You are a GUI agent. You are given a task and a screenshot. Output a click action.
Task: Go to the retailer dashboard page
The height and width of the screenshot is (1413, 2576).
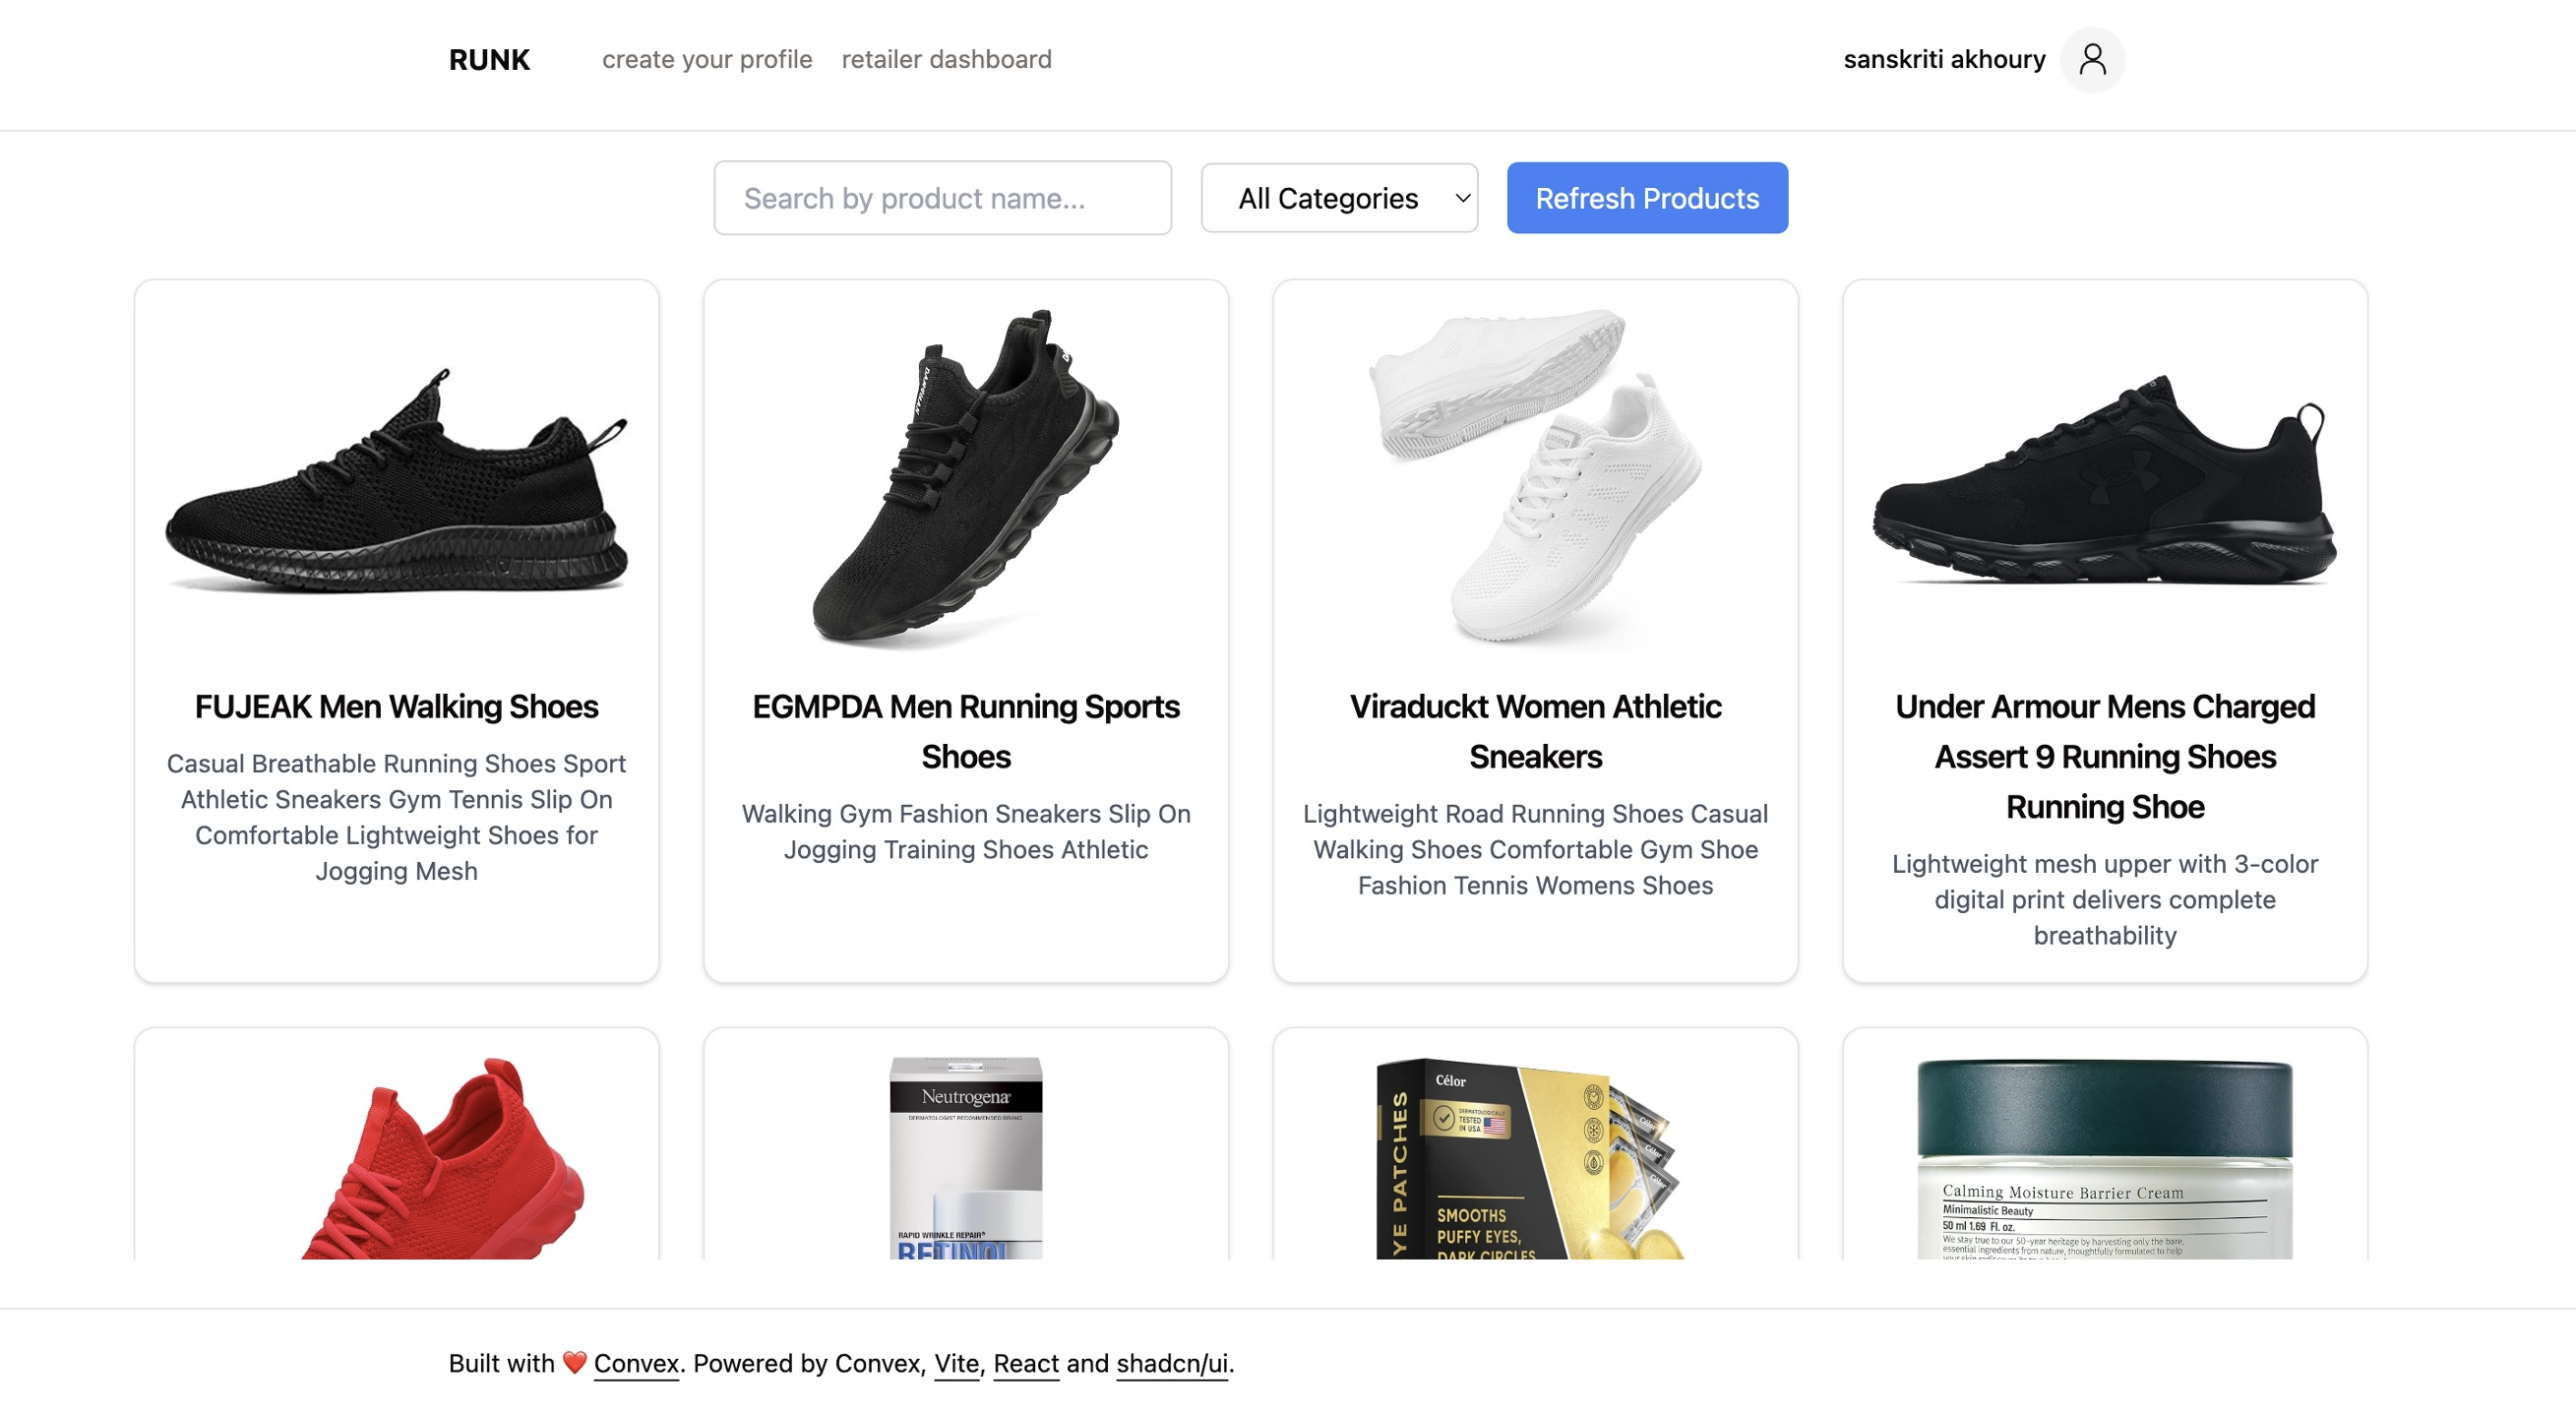coord(946,59)
